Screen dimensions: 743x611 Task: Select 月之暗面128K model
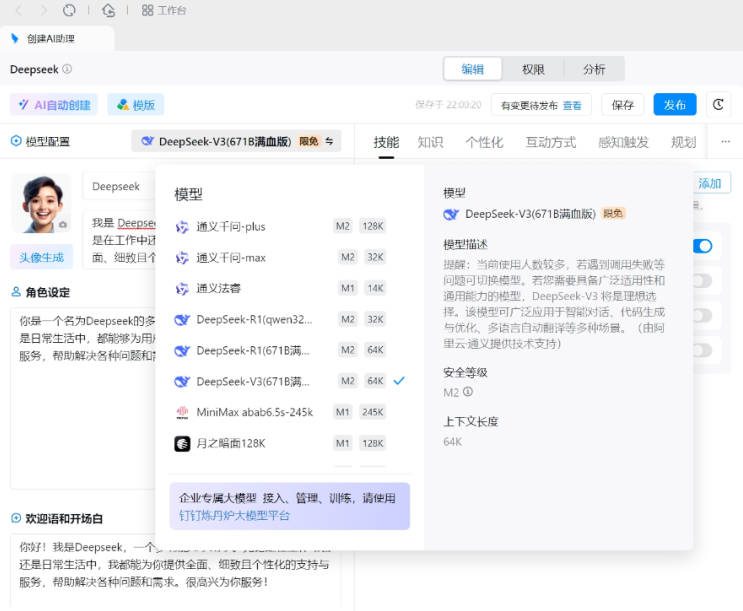(289, 443)
